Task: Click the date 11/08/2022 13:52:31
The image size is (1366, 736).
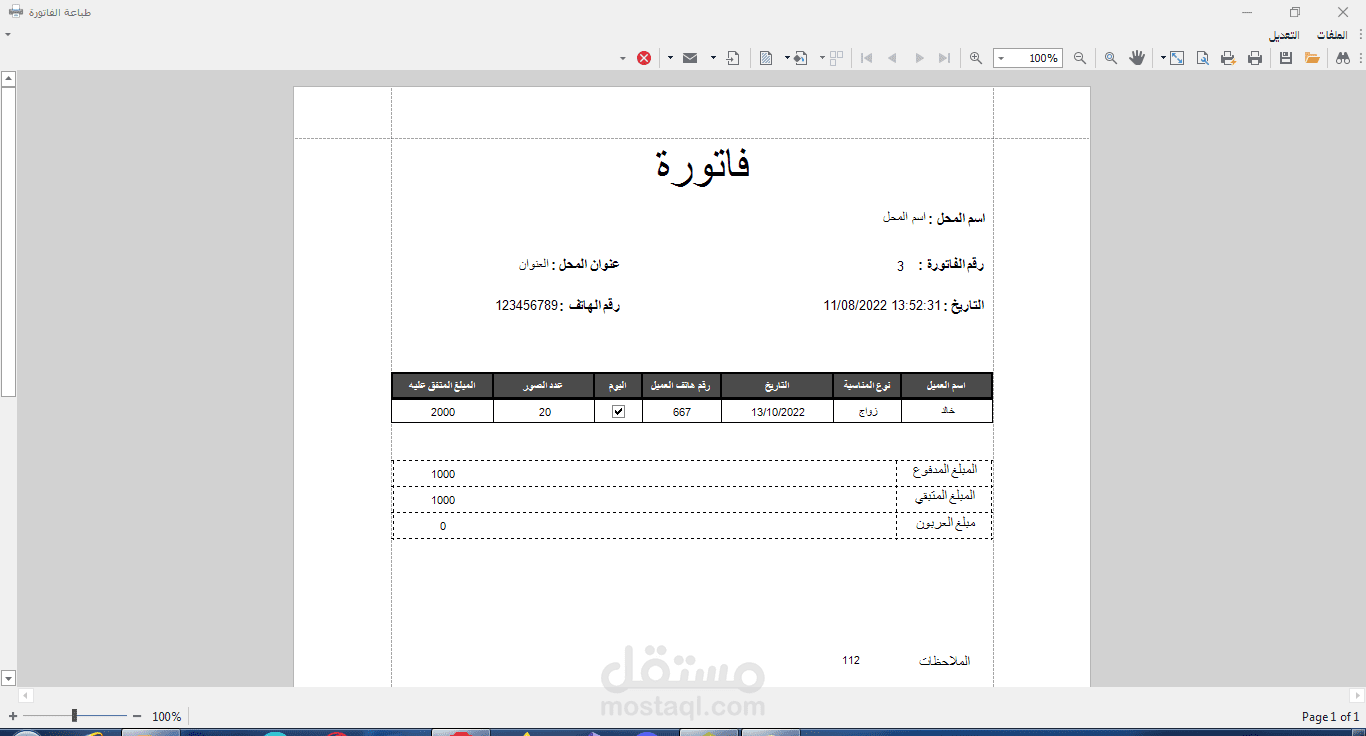Action: point(882,305)
